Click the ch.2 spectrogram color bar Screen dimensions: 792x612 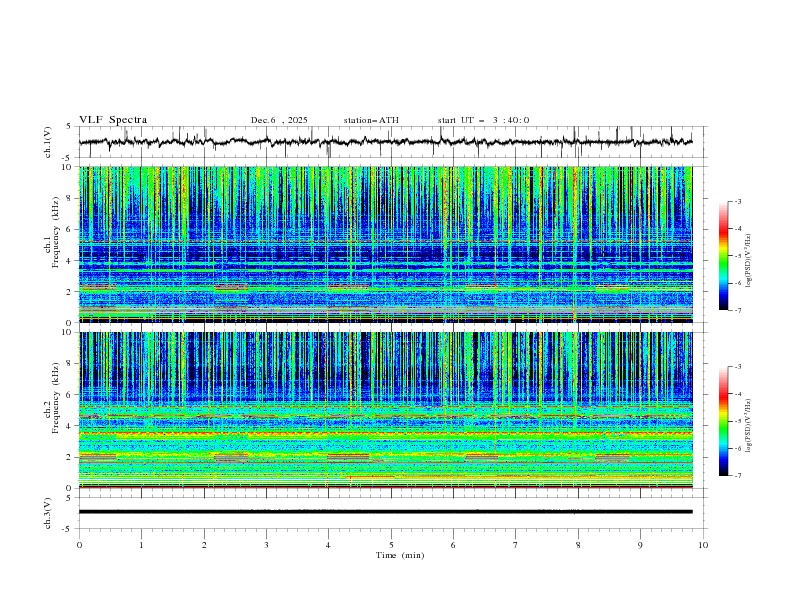pyautogui.click(x=724, y=421)
